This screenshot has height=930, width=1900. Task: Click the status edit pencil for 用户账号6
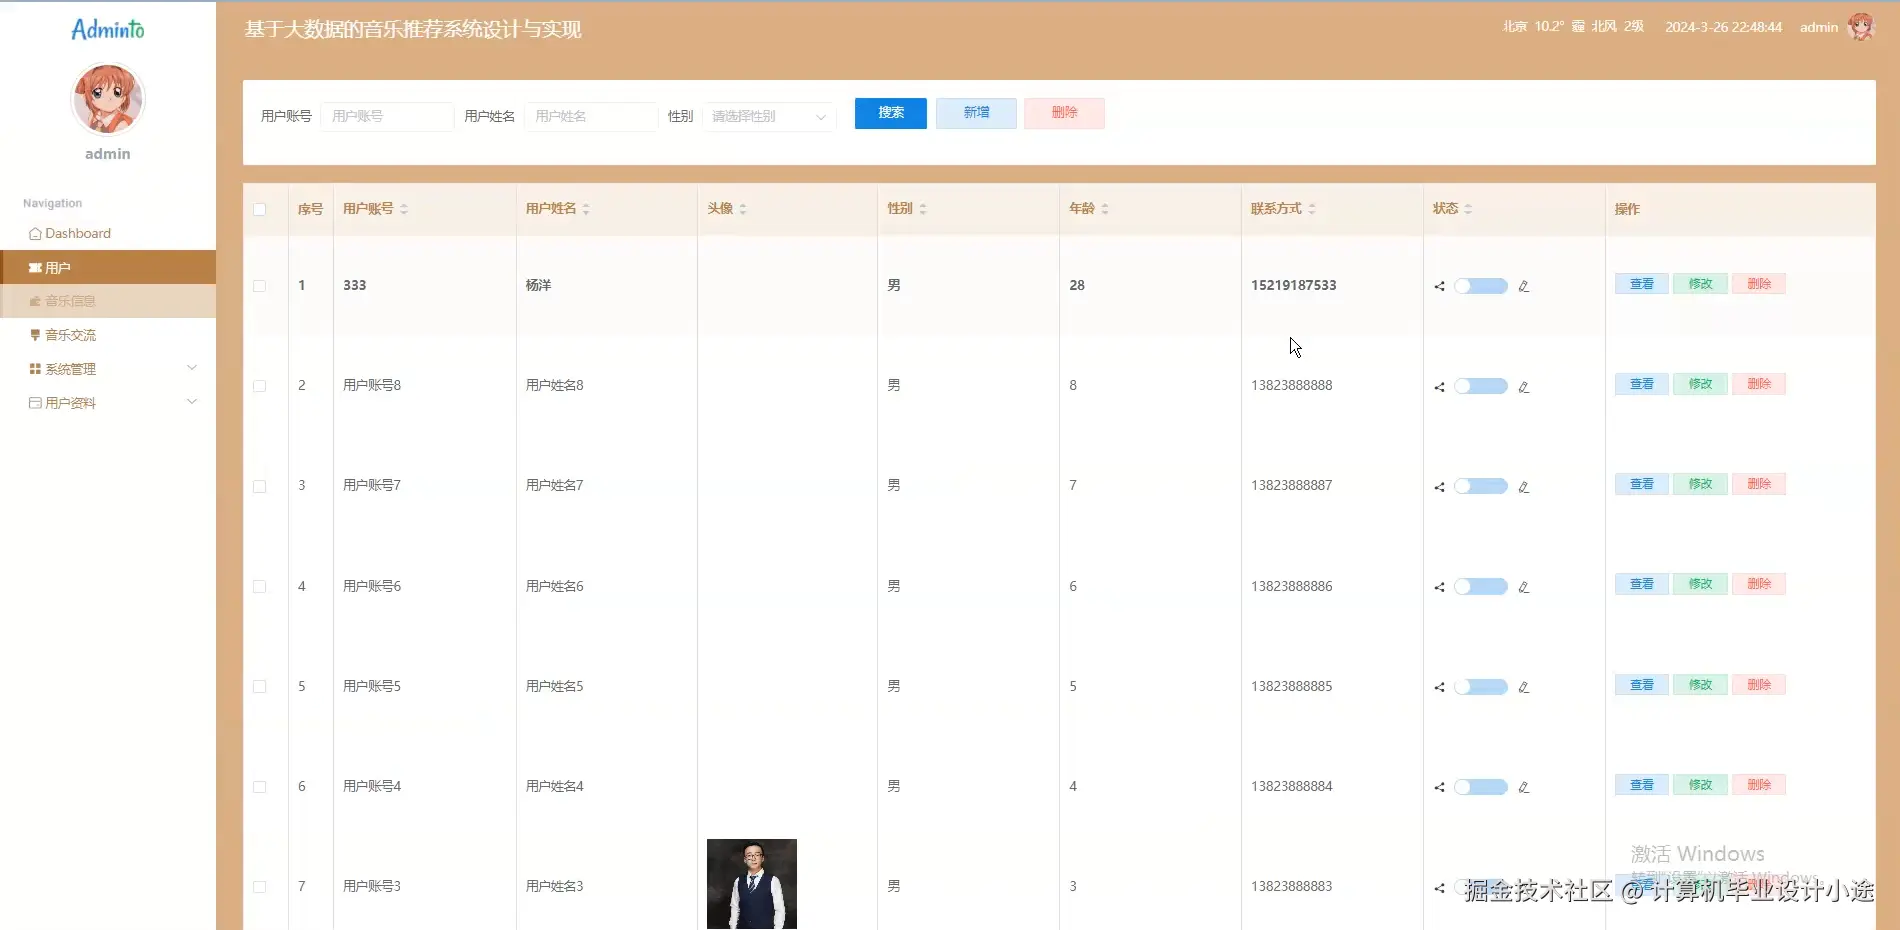click(1523, 587)
